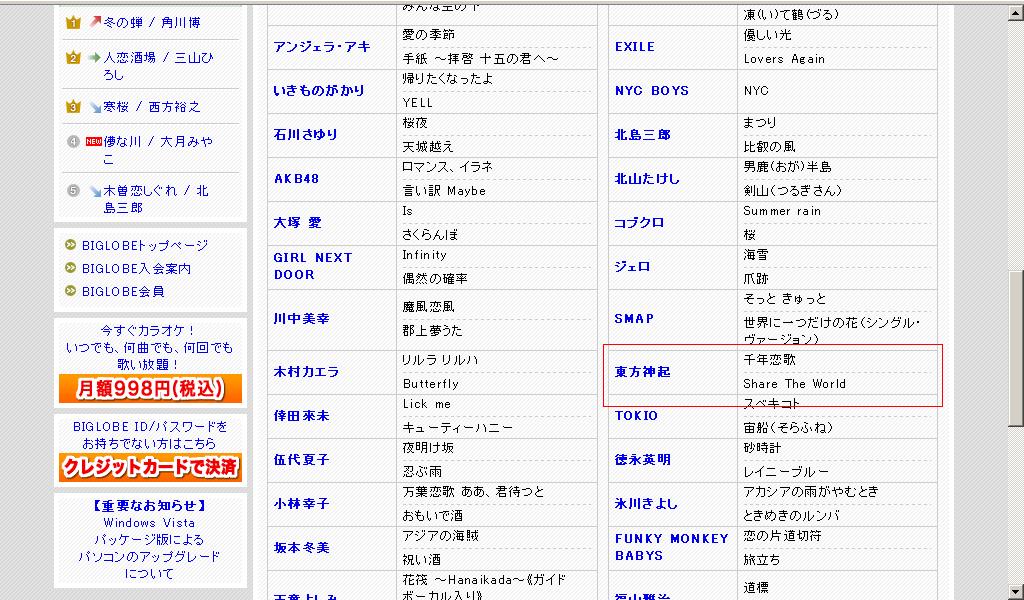Open artist NYC BOYS
This screenshot has height=600, width=1024.
pos(652,91)
